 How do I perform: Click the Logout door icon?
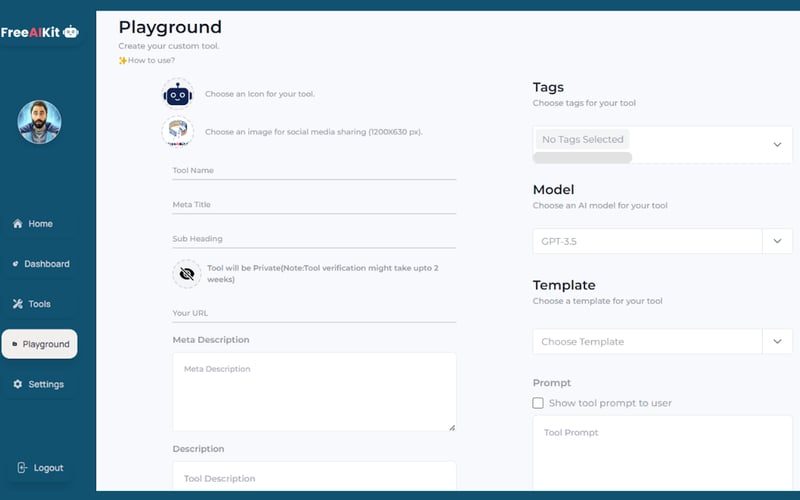point(22,468)
